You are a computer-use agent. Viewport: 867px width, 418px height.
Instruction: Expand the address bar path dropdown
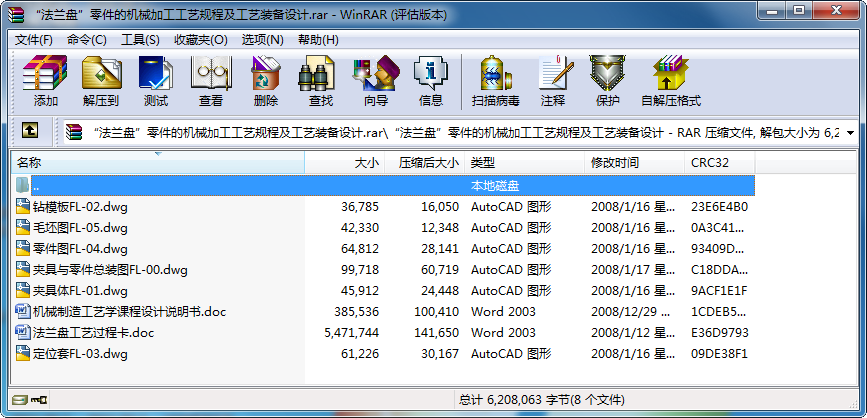click(x=850, y=133)
